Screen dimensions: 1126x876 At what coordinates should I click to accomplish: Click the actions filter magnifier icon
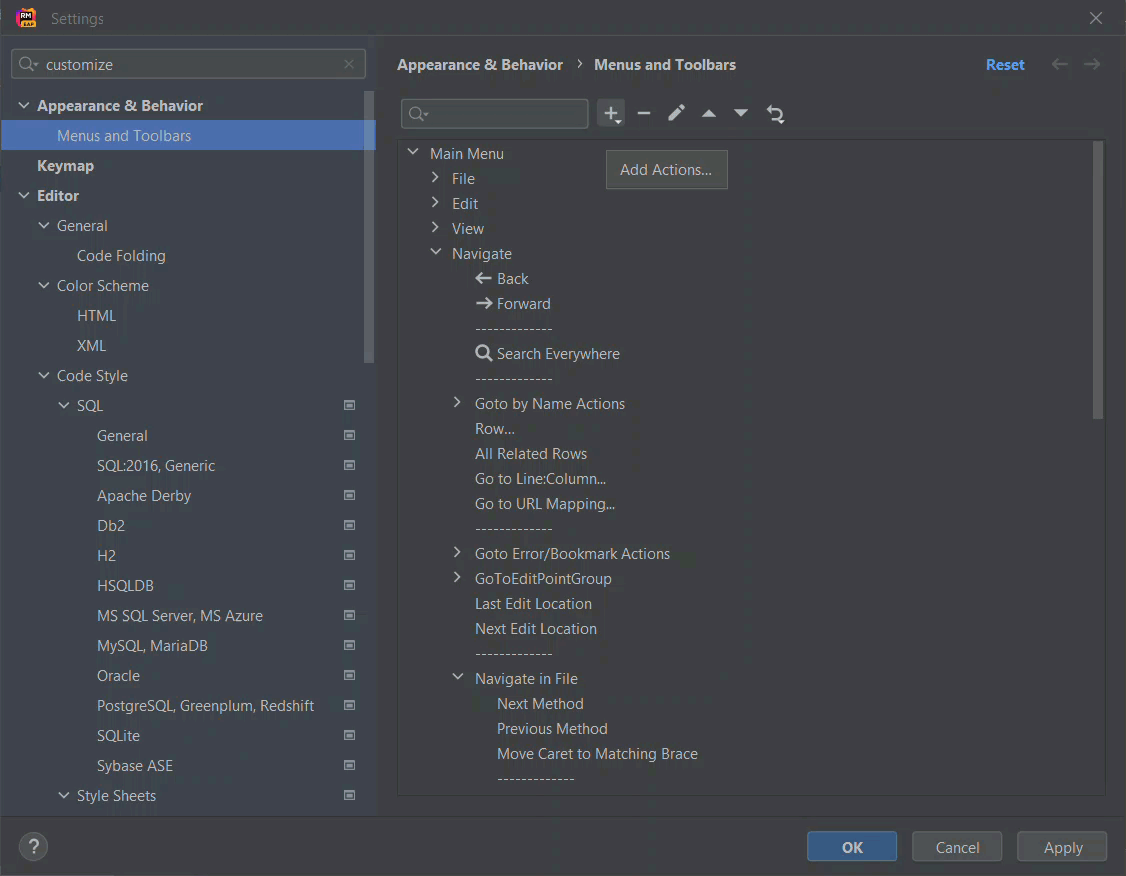point(418,113)
